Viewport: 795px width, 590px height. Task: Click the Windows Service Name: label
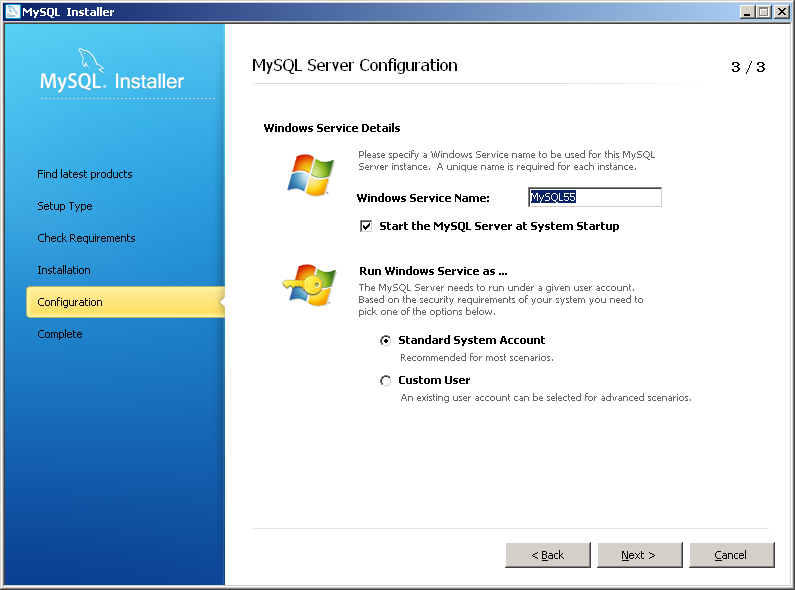tap(423, 198)
